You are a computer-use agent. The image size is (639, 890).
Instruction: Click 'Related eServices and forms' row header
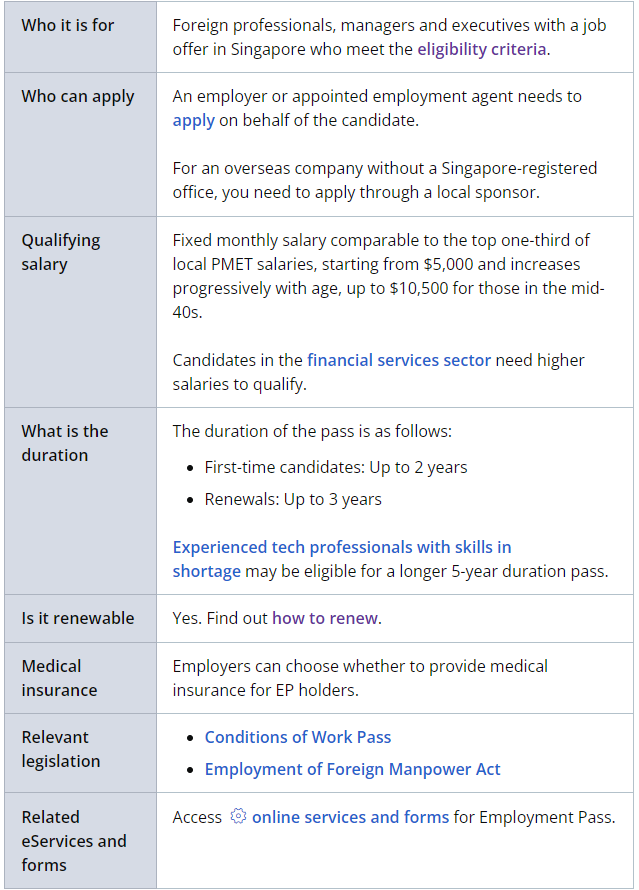click(x=74, y=841)
